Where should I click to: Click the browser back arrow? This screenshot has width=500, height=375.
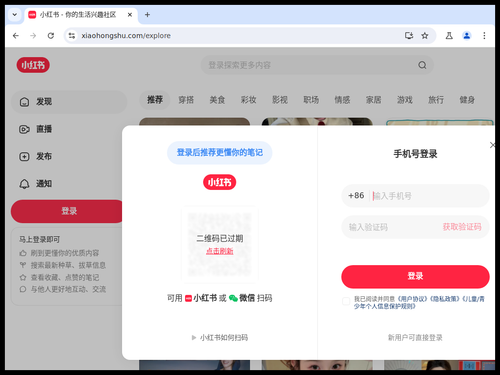(16, 36)
